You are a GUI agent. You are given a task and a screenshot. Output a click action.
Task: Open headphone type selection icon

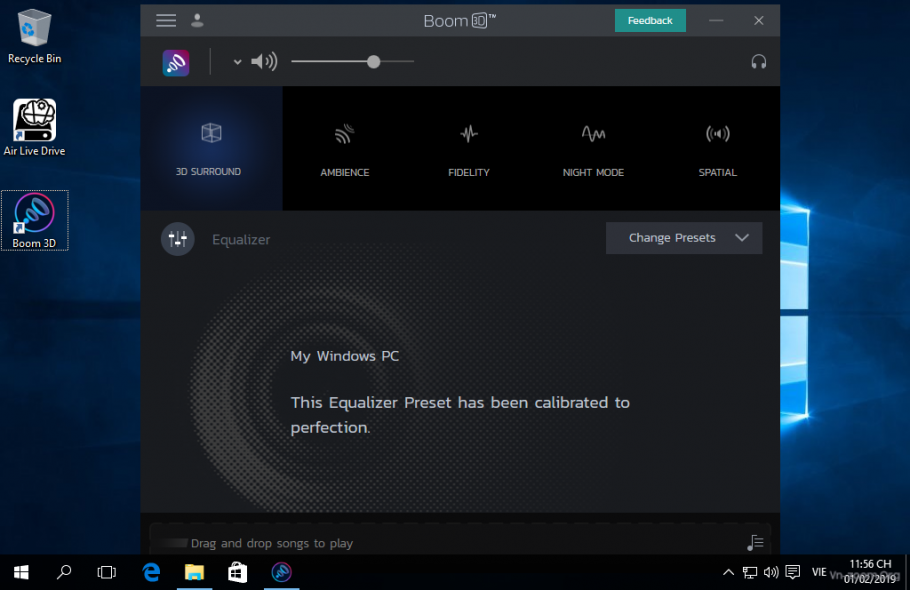(759, 61)
